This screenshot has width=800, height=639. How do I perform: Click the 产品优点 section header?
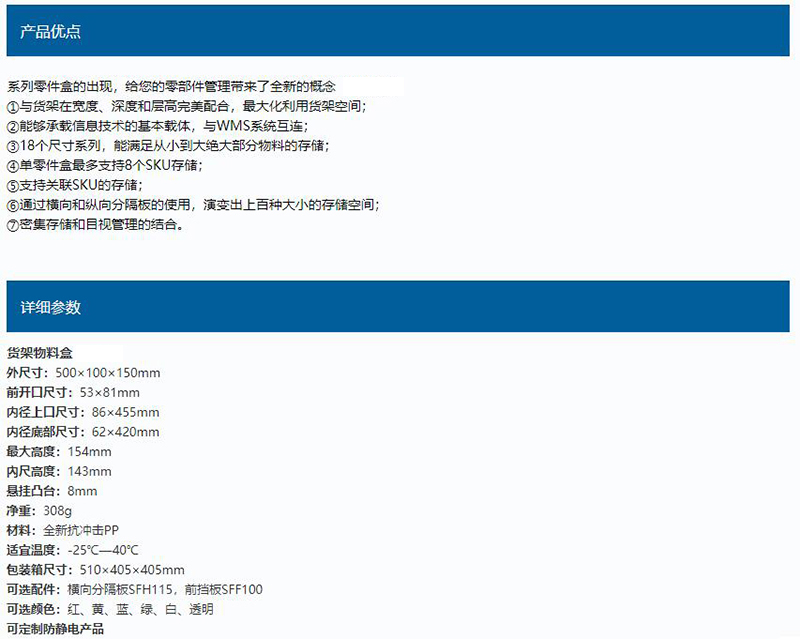point(51,32)
